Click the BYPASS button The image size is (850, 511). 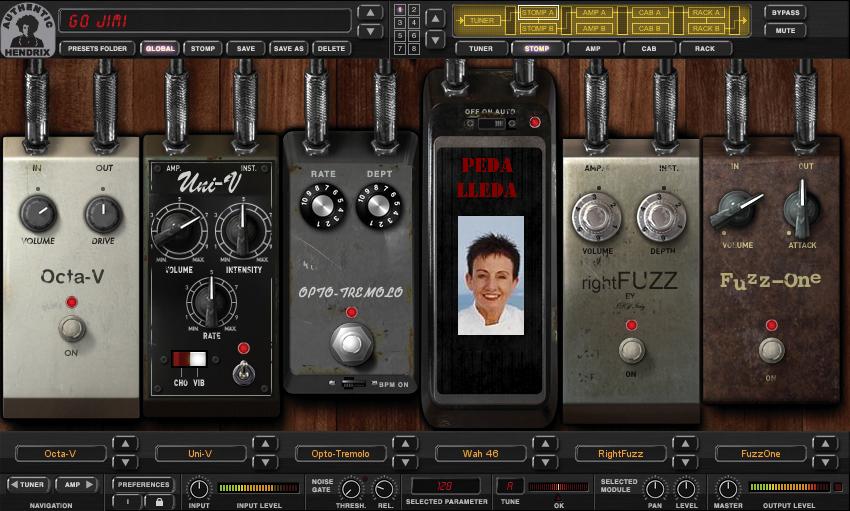point(785,13)
